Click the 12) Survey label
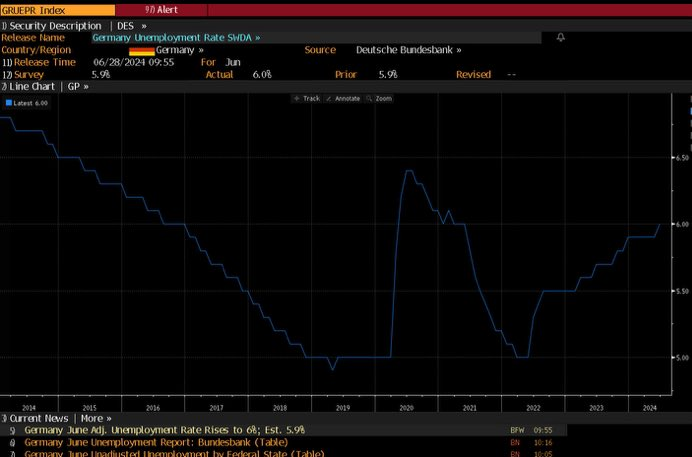Viewport: 692px width, 457px height. 23,75
